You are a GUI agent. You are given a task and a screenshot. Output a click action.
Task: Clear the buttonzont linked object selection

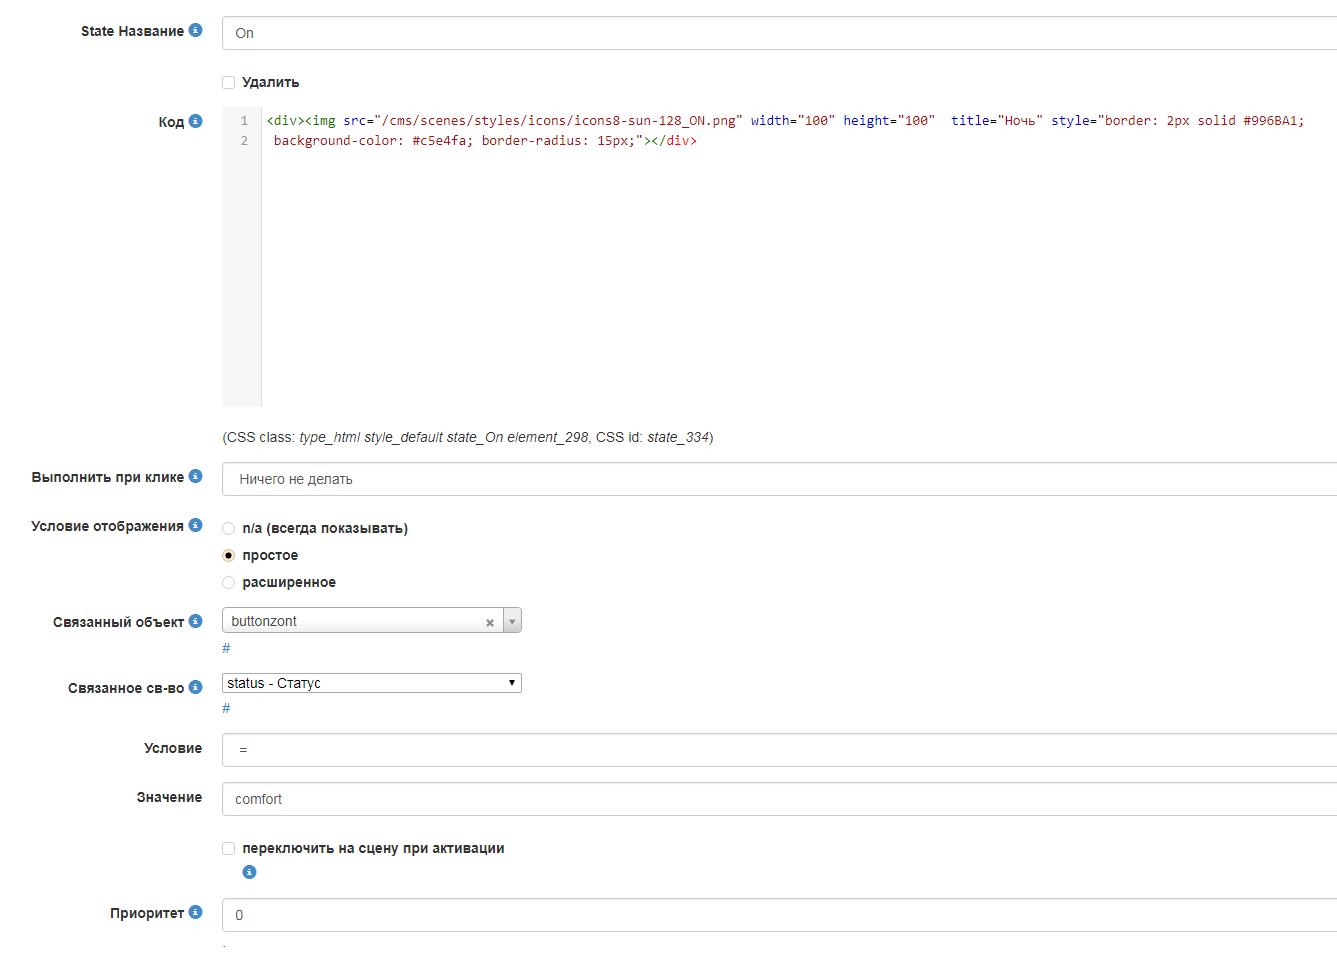490,622
